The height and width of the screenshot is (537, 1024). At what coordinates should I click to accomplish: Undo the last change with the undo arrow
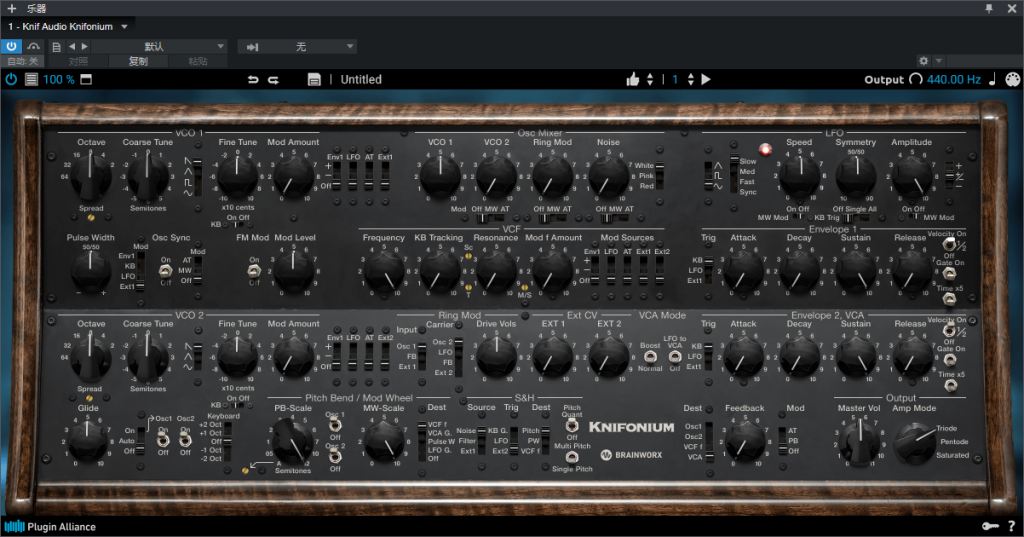253,79
